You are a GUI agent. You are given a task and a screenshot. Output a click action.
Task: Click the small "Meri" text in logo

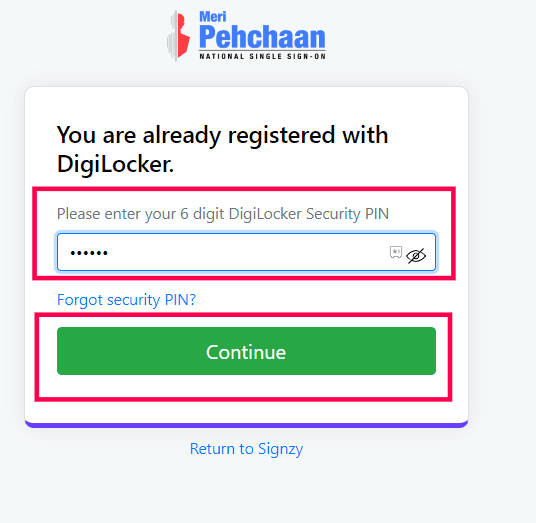pos(213,17)
